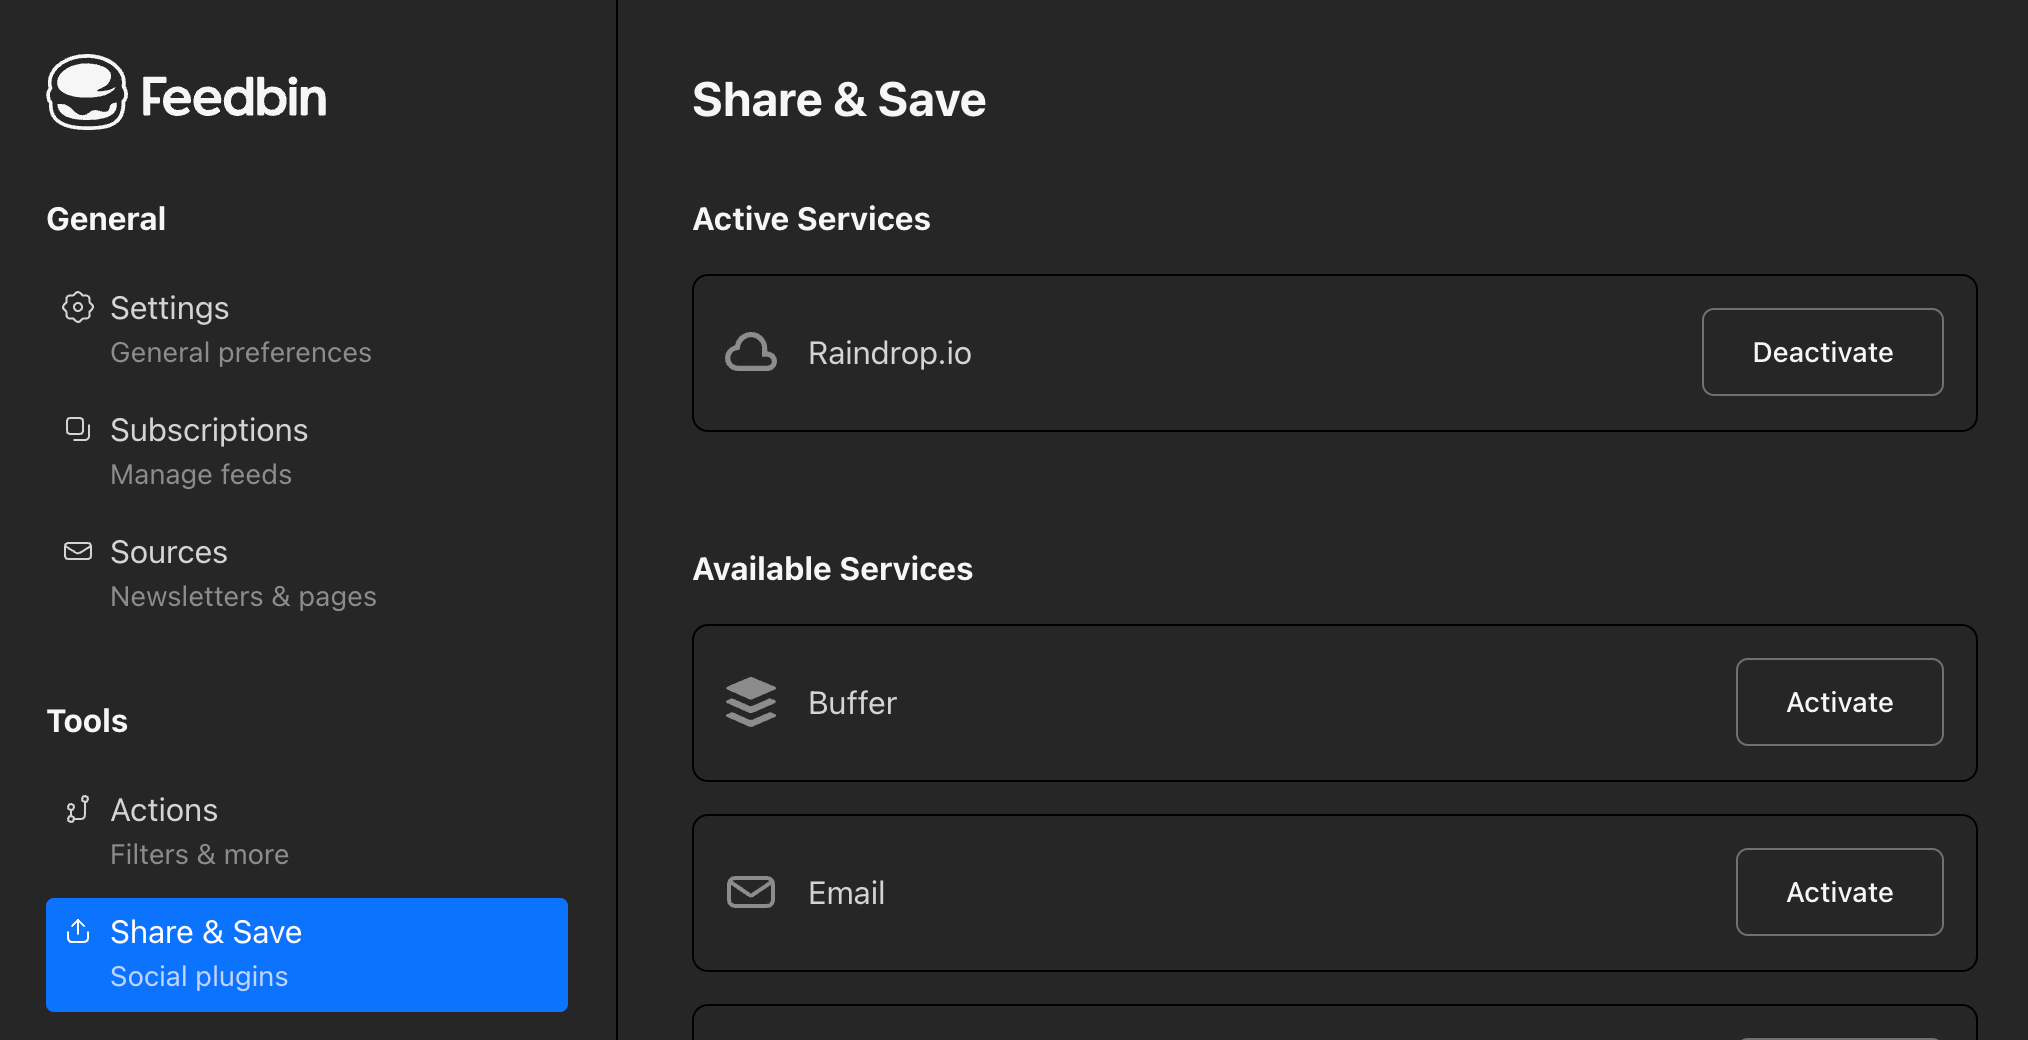Open Settings general preferences

pos(240,329)
